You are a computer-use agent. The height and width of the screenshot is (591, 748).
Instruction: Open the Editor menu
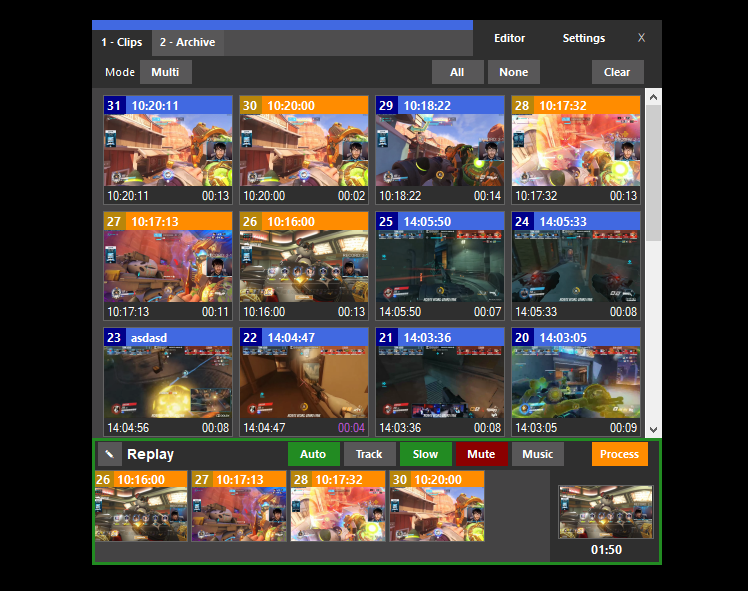(509, 38)
